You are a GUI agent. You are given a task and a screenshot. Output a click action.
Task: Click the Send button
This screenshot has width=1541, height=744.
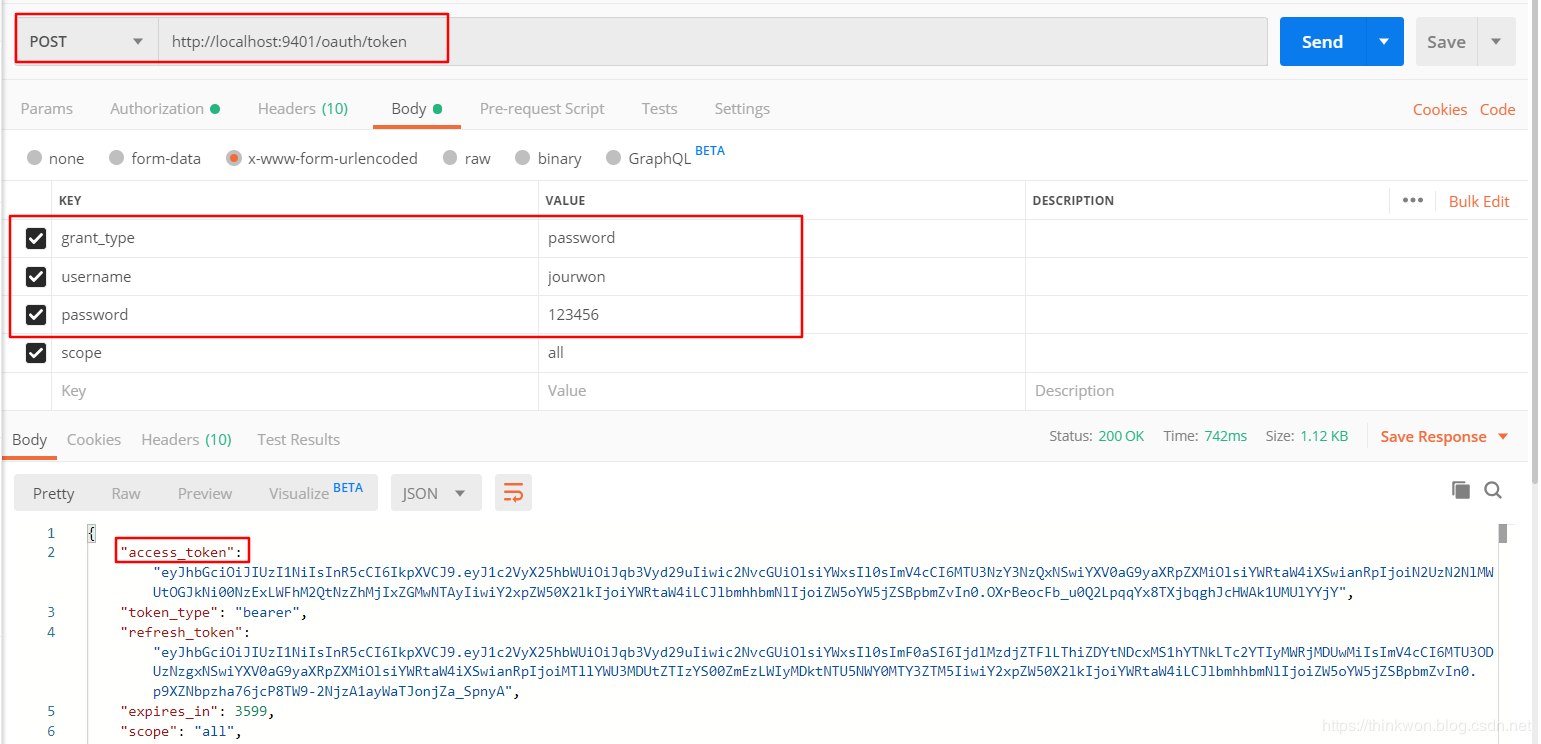point(1322,41)
